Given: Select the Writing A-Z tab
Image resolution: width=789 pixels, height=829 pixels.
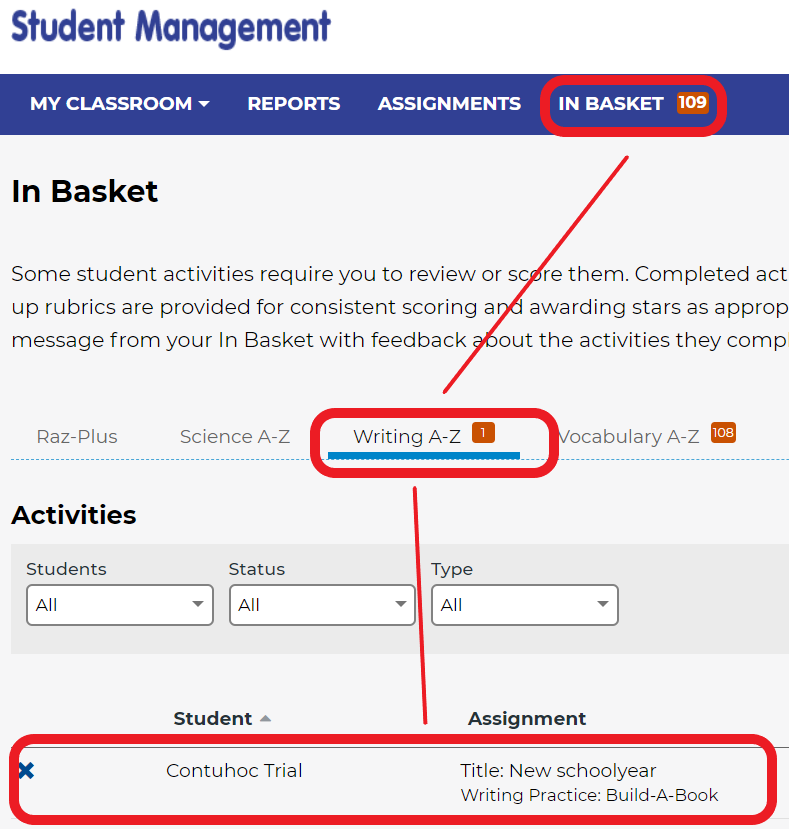Looking at the screenshot, I should pos(407,437).
